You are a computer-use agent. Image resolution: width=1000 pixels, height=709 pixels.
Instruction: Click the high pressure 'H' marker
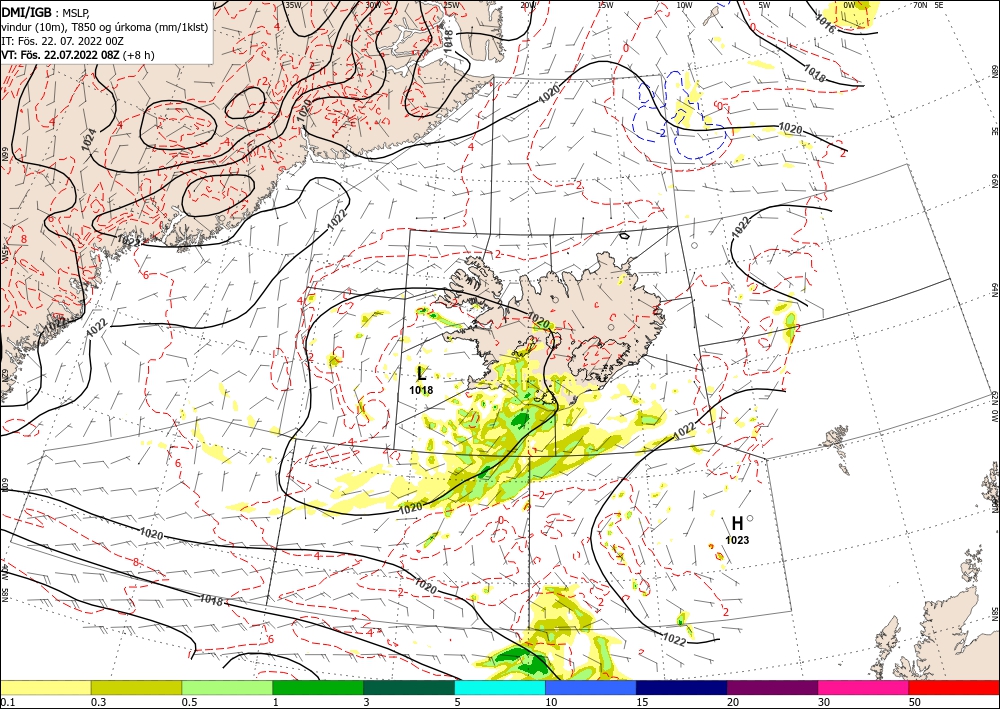737,524
